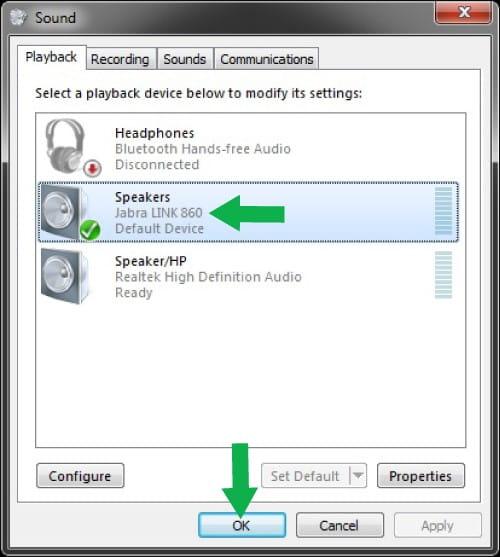The height and width of the screenshot is (557, 500).
Task: Switch to the Recording tab
Action: click(x=120, y=59)
